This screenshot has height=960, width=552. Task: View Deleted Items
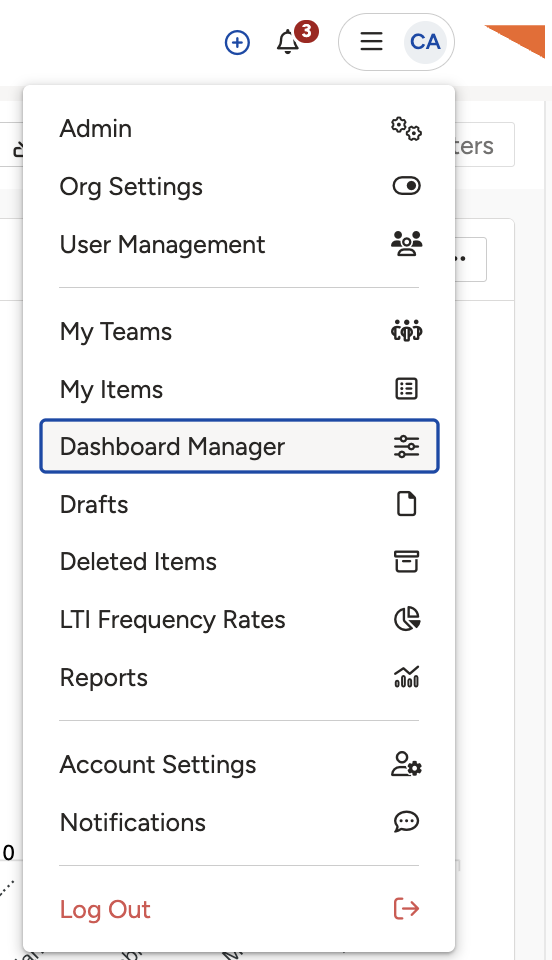(x=239, y=561)
